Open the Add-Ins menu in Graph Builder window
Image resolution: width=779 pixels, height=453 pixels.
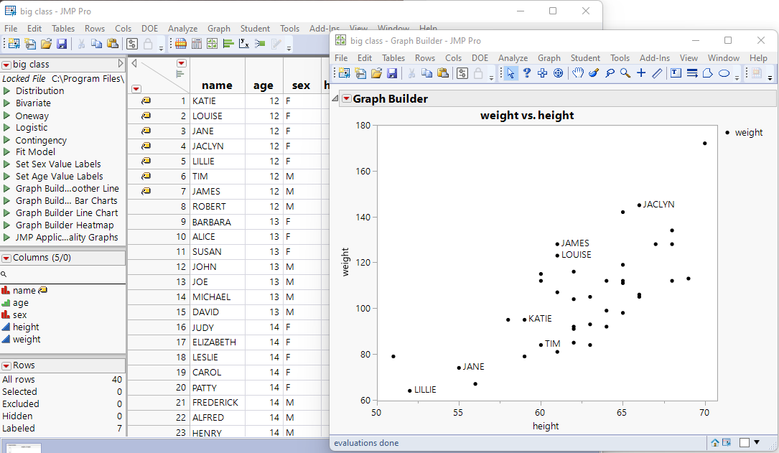point(654,58)
